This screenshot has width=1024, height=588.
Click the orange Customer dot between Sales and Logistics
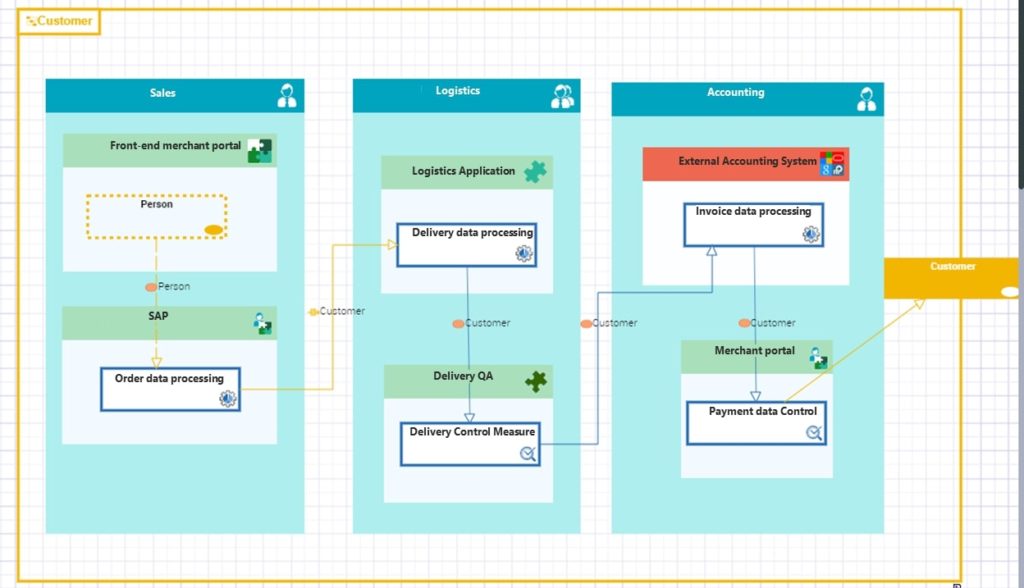313,311
